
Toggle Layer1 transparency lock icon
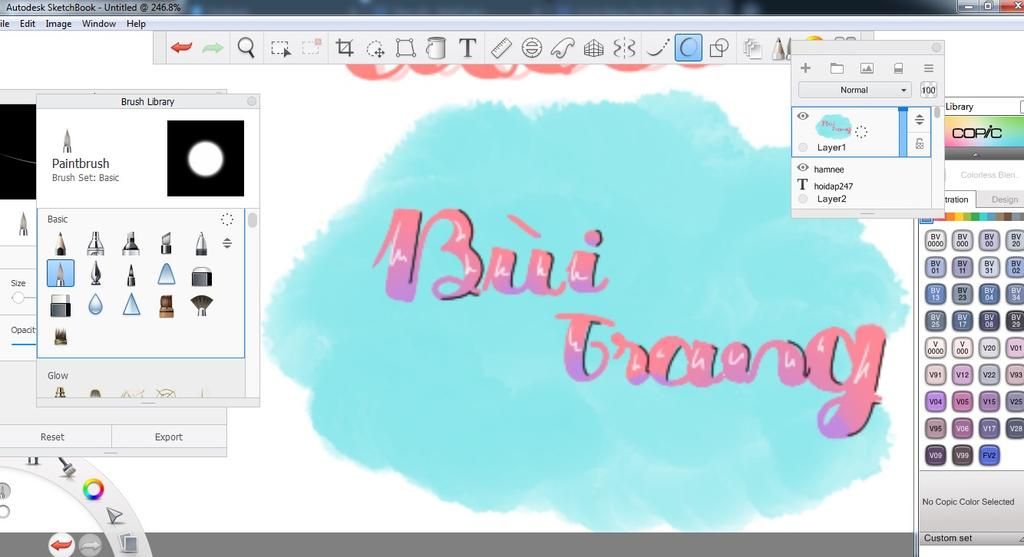919,144
